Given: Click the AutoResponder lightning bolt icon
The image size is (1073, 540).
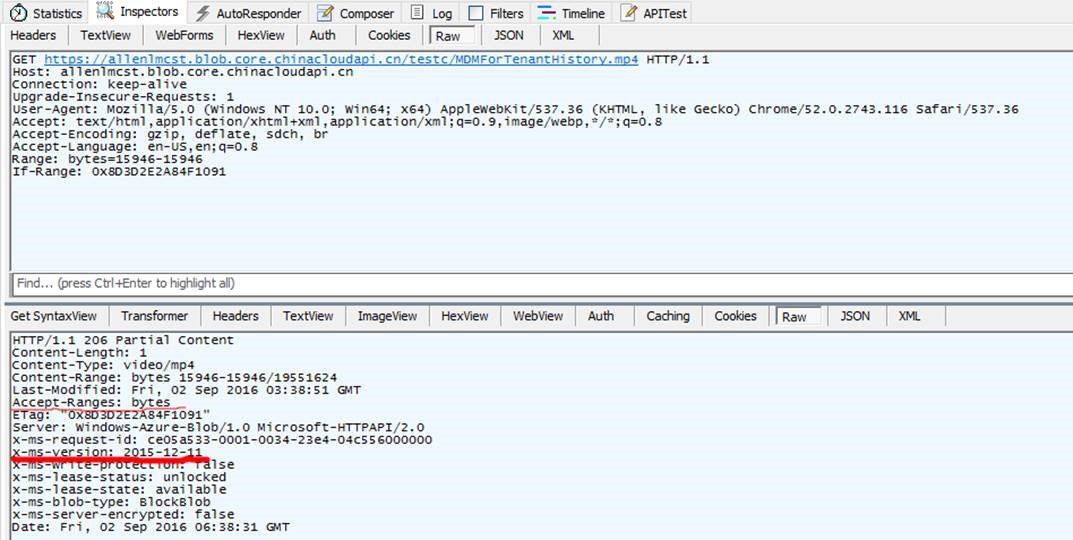Looking at the screenshot, I should pos(202,14).
